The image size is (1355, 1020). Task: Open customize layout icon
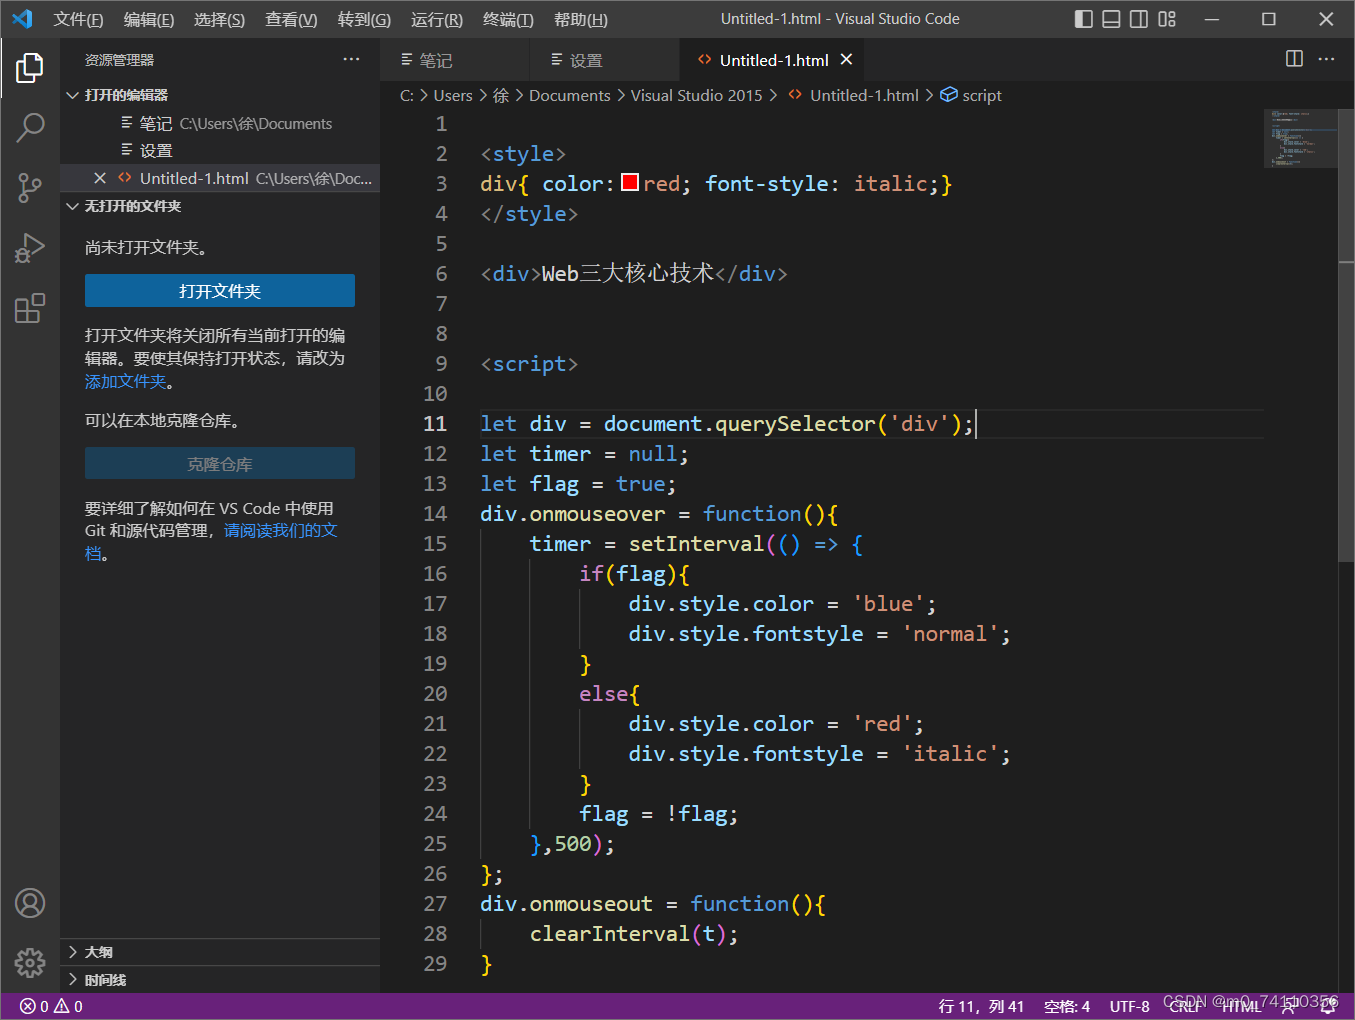coord(1167,19)
